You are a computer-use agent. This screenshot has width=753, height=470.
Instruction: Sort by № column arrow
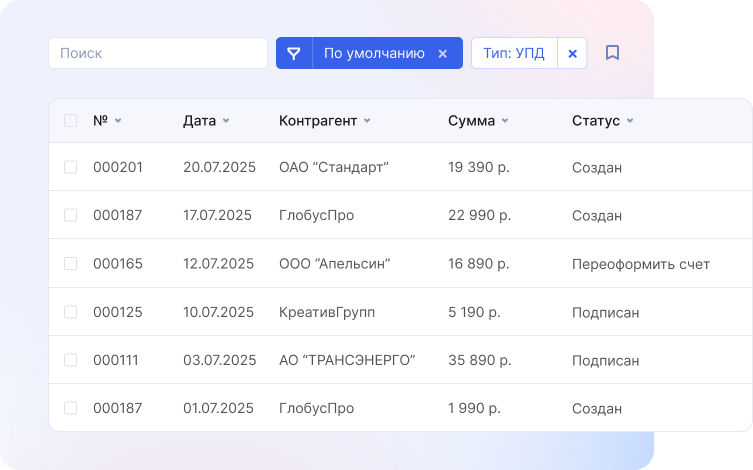(x=118, y=121)
